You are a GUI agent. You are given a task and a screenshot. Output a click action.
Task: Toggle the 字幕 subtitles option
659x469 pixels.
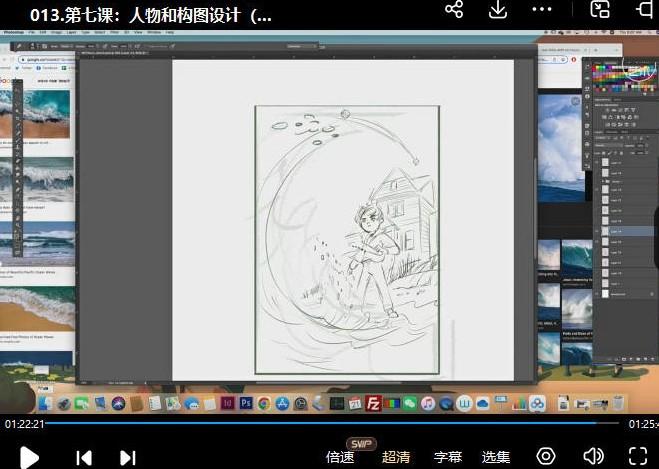(447, 457)
